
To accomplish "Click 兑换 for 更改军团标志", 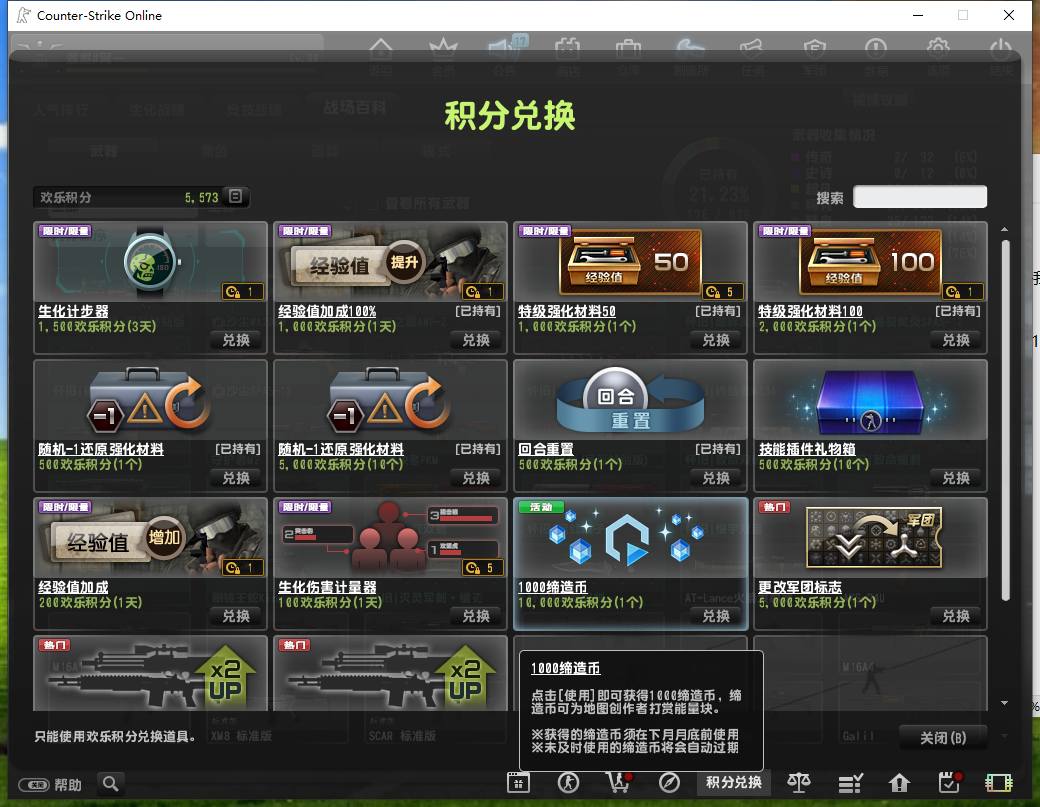I will 956,616.
